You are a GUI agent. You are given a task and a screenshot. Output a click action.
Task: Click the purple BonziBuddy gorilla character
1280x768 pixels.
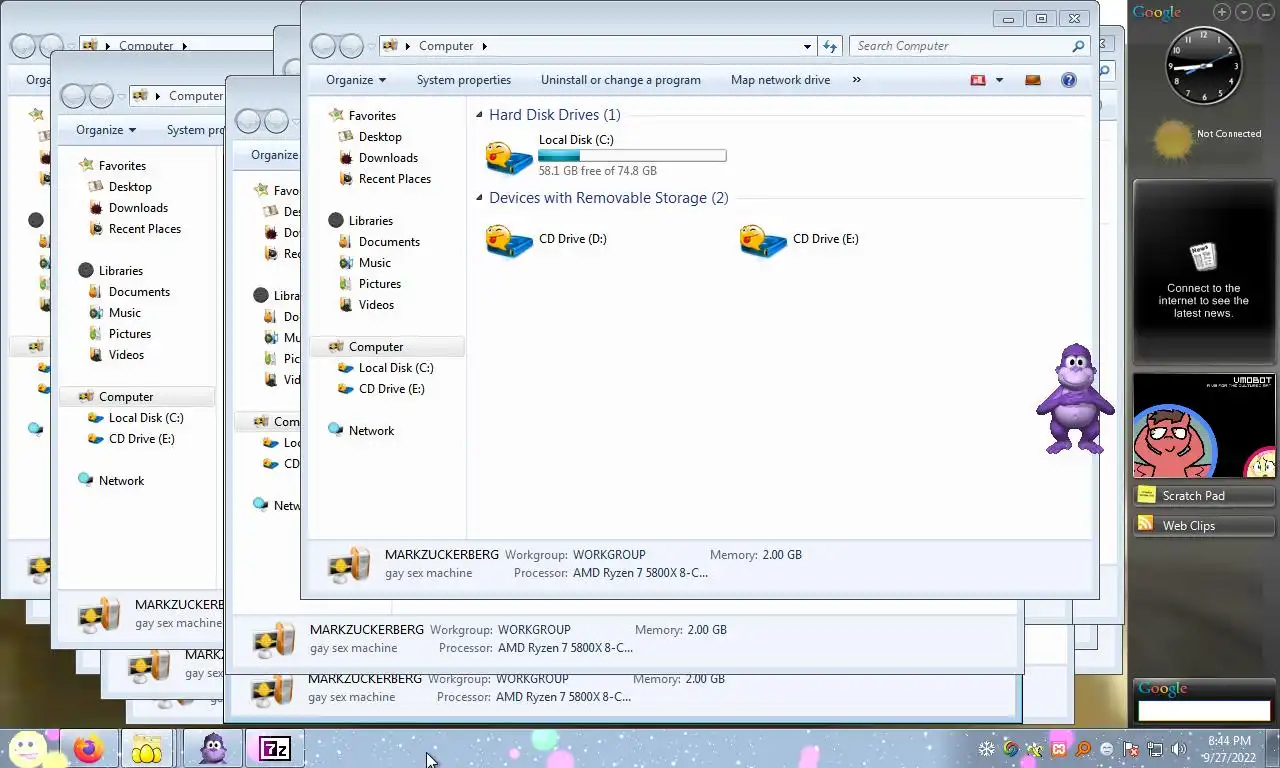pyautogui.click(x=1075, y=398)
